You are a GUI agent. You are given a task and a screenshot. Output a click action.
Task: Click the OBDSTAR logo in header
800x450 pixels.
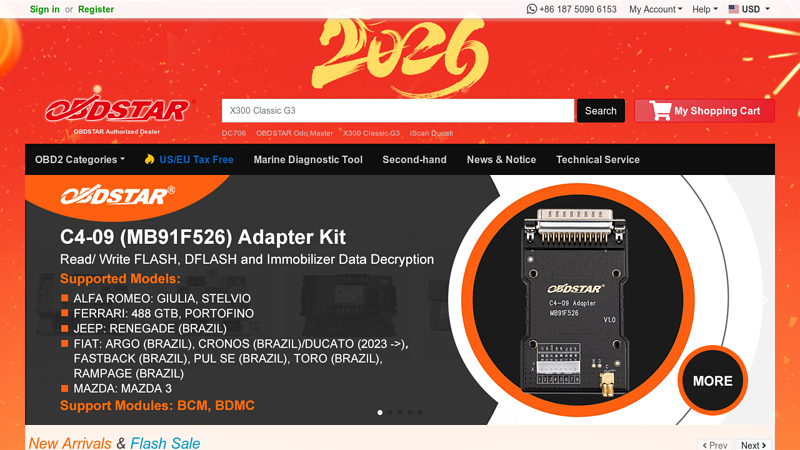tap(117, 110)
